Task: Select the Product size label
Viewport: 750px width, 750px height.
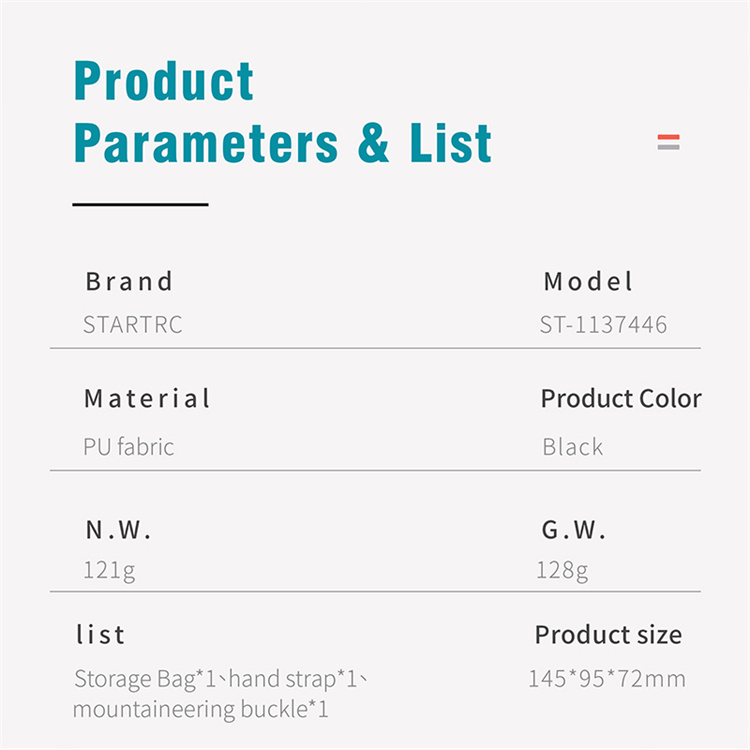Action: (608, 635)
